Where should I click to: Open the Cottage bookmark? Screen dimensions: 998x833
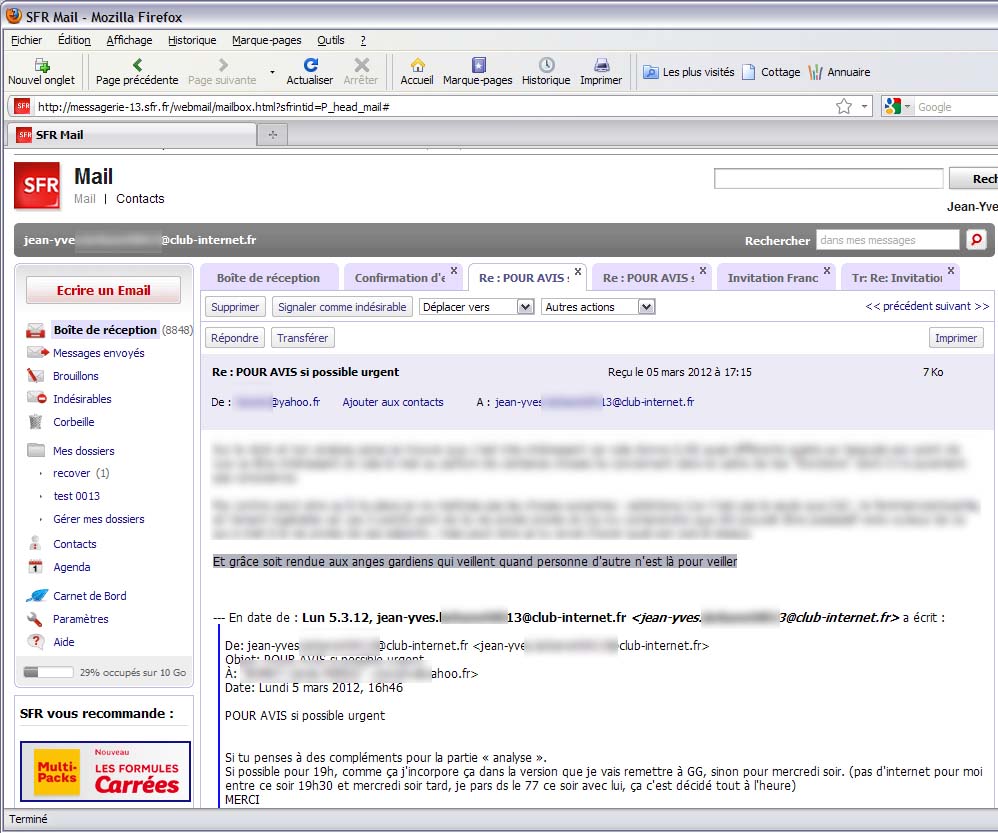[771, 72]
